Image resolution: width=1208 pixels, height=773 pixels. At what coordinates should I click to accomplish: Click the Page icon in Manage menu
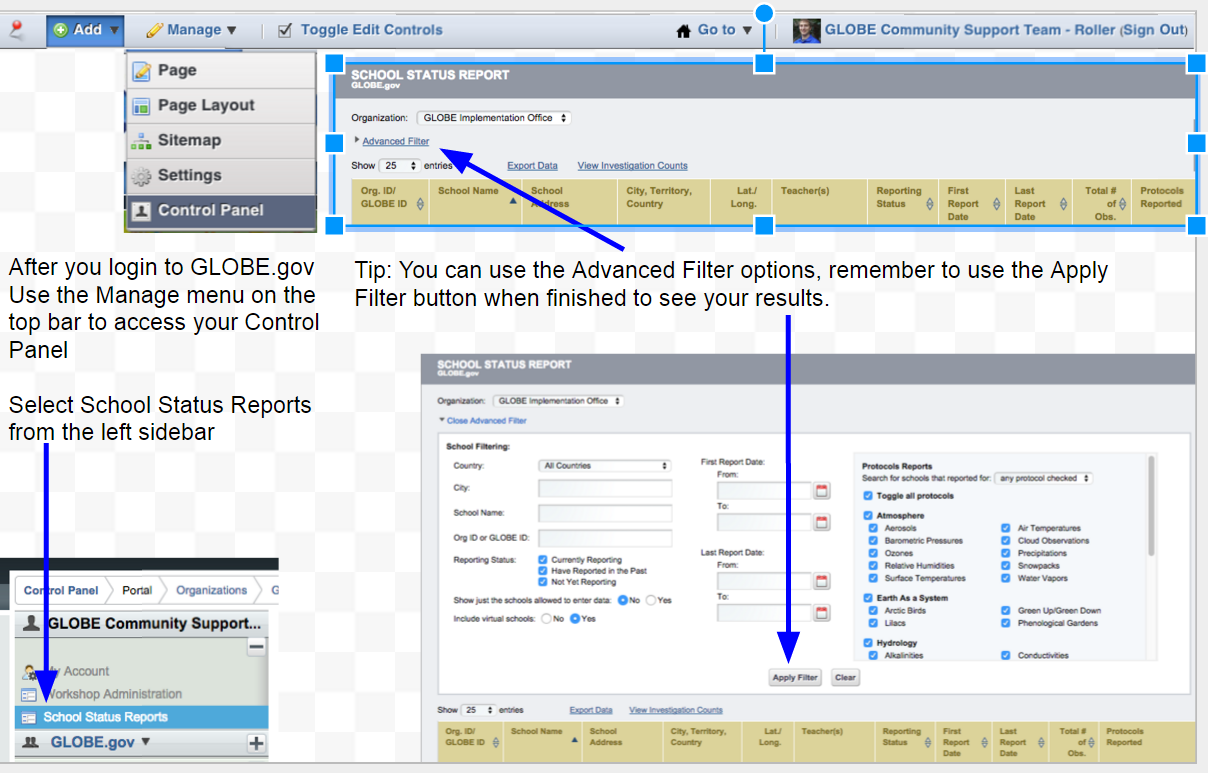click(x=141, y=71)
